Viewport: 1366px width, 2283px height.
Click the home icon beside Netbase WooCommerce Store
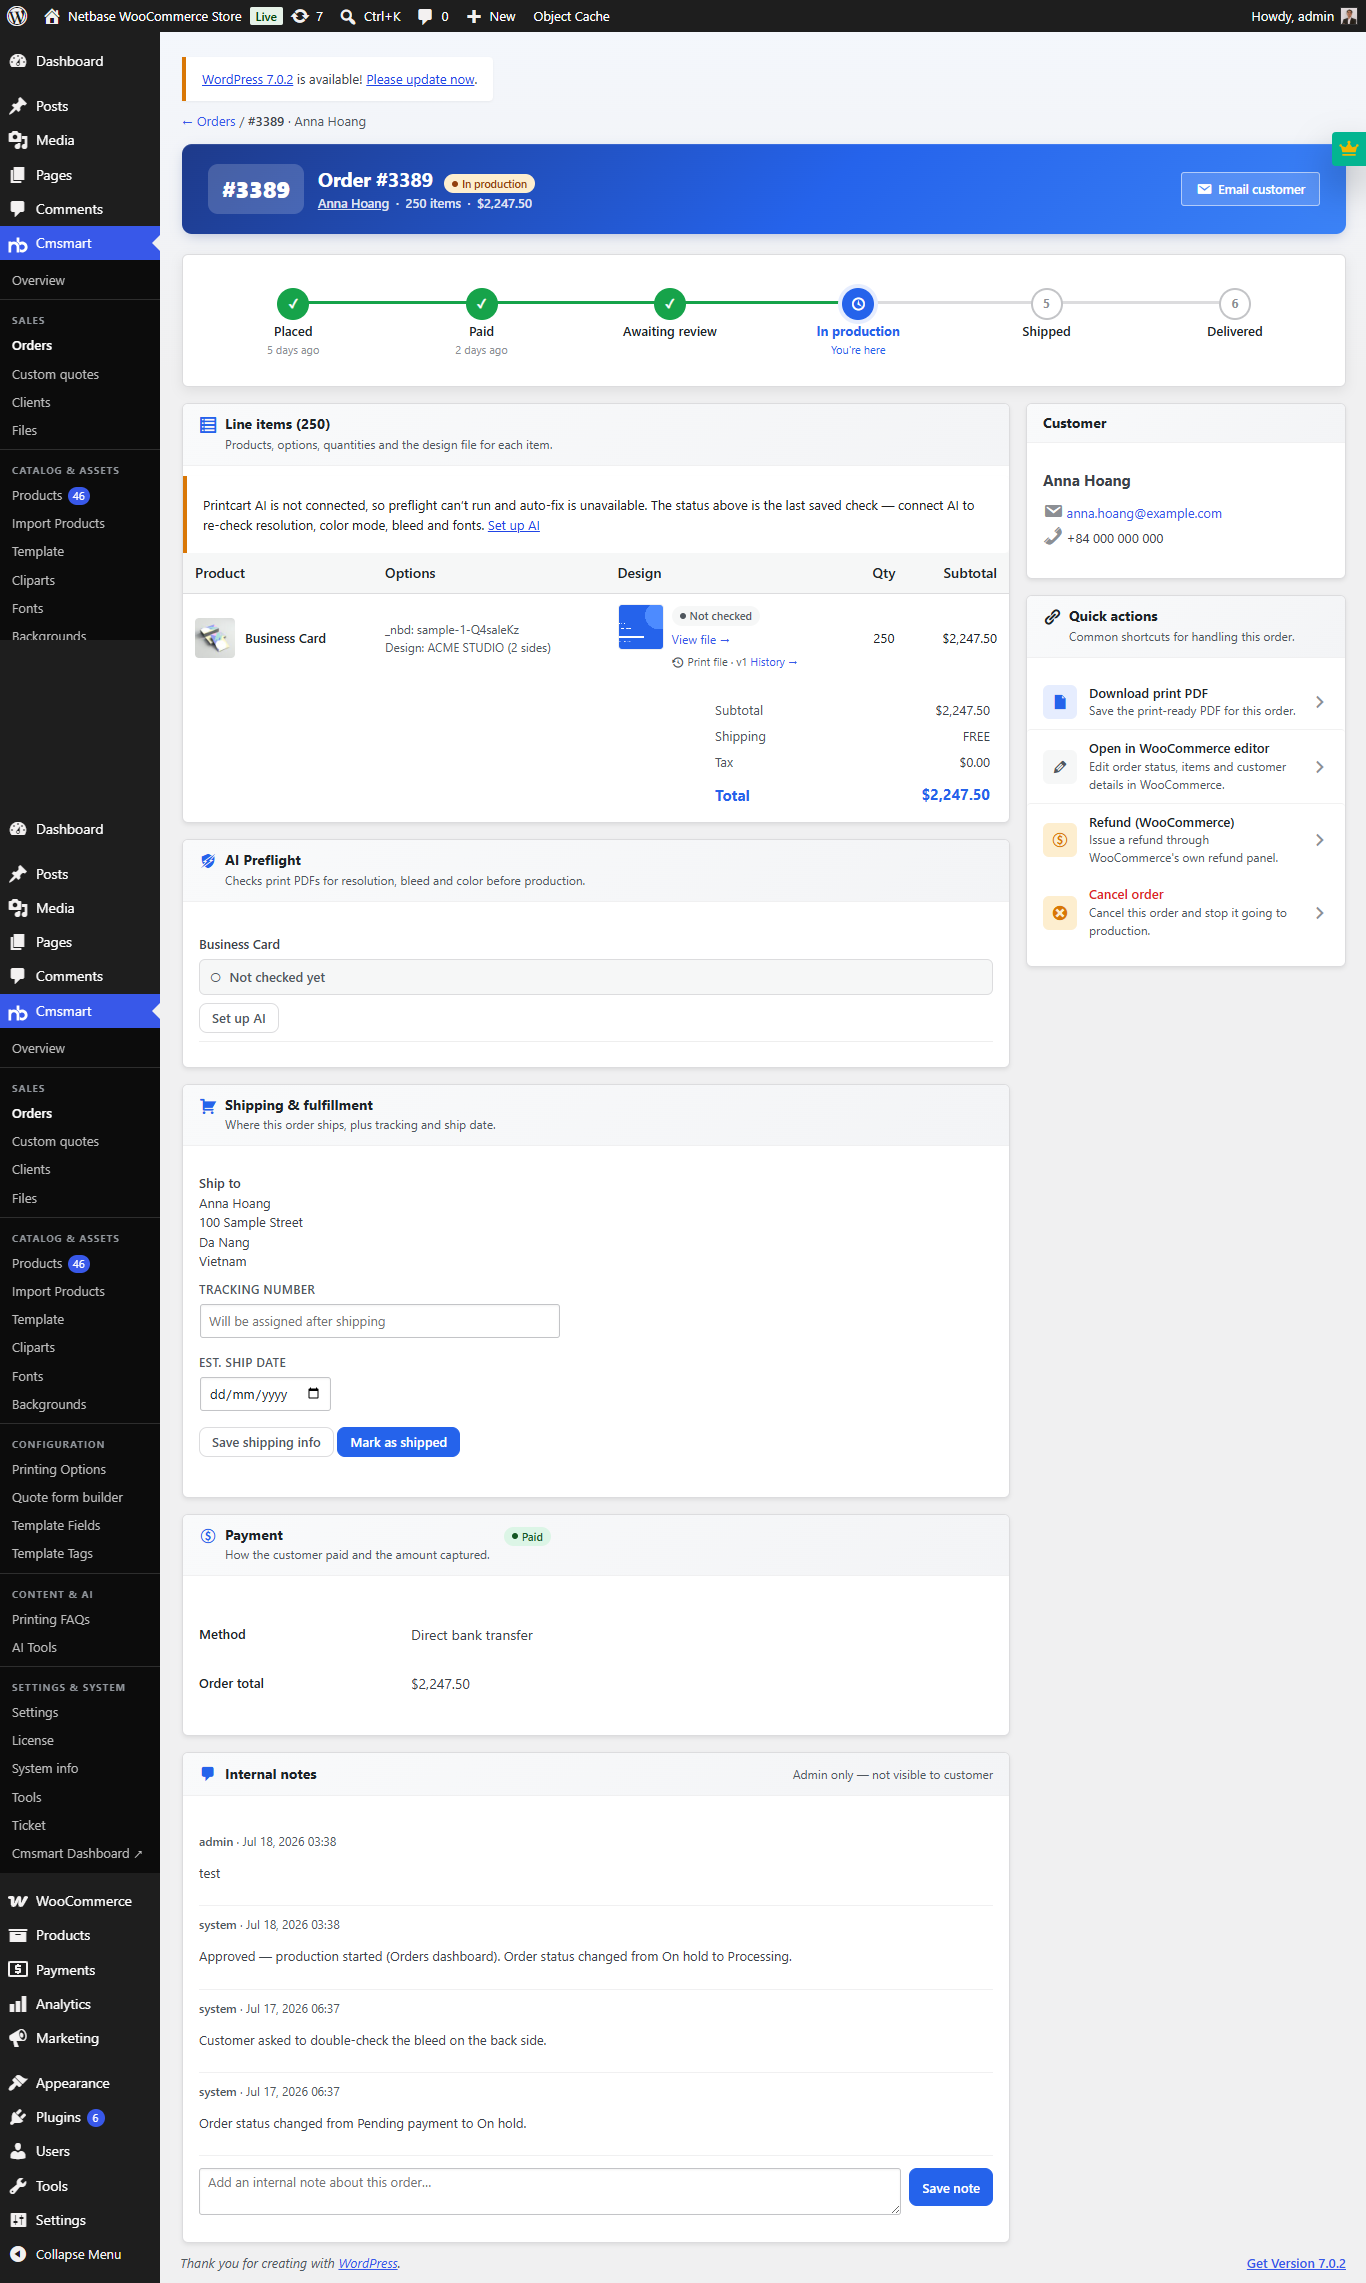(52, 16)
